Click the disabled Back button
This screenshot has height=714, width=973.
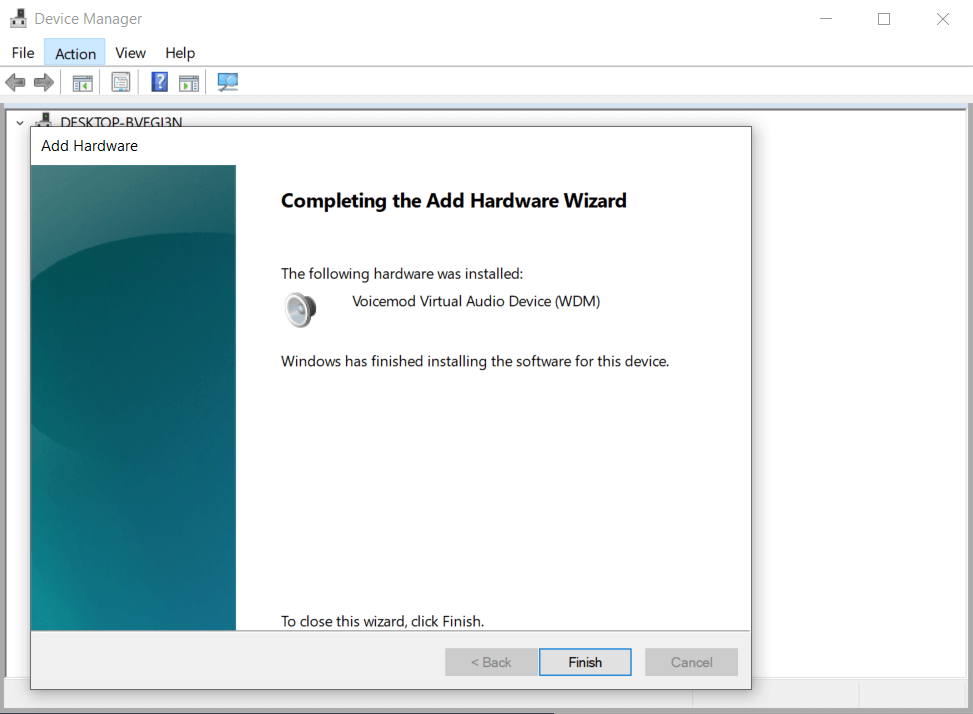pyautogui.click(x=491, y=662)
